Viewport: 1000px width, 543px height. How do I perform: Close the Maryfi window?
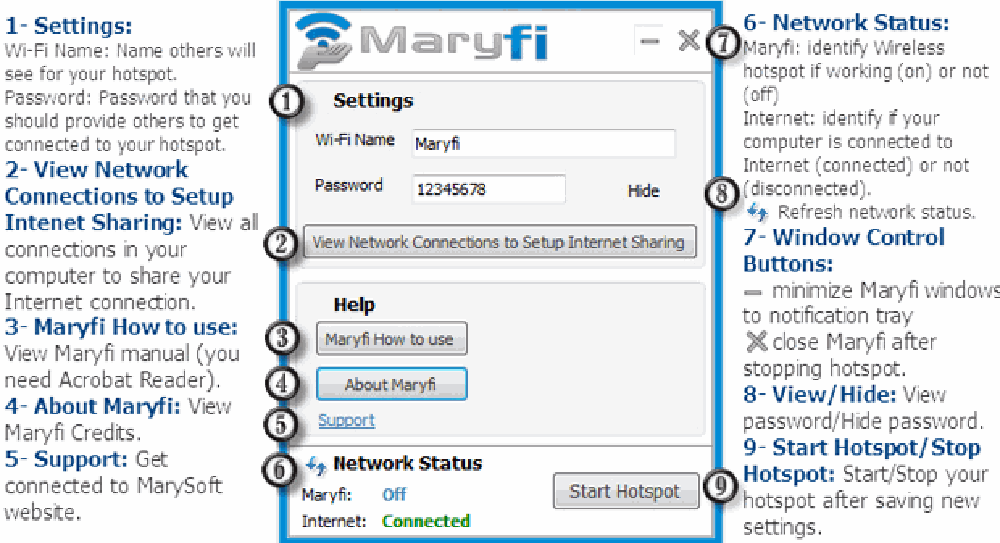point(689,40)
